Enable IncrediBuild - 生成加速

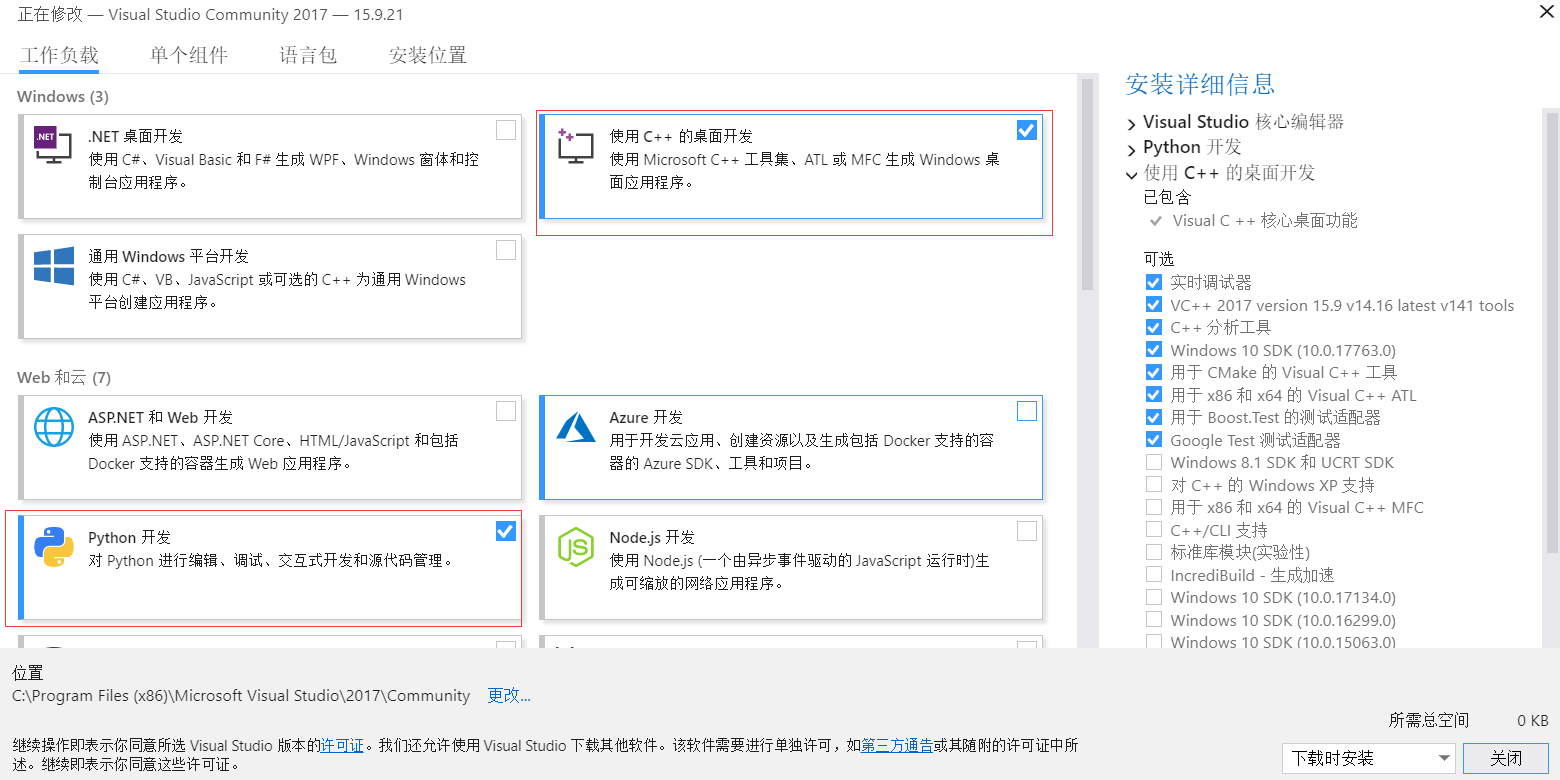(1154, 575)
